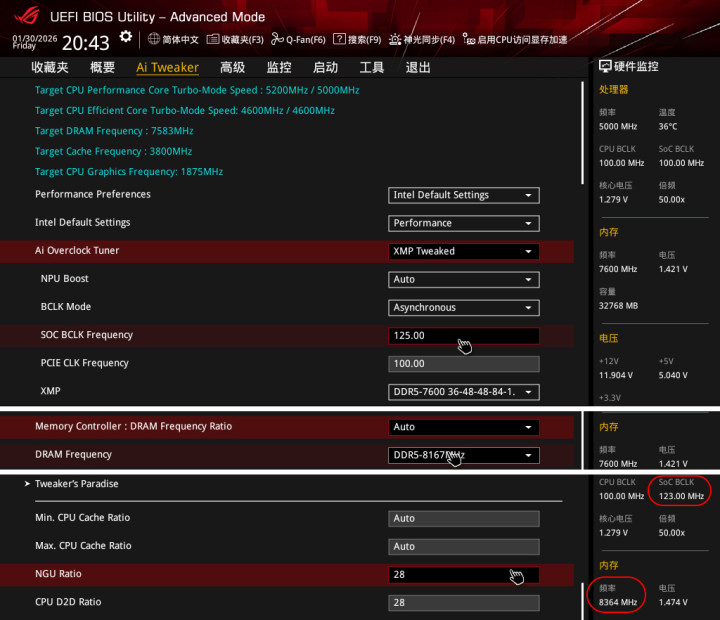
Task: Open the Ai Overclock Tuner dropdown
Action: tap(464, 251)
